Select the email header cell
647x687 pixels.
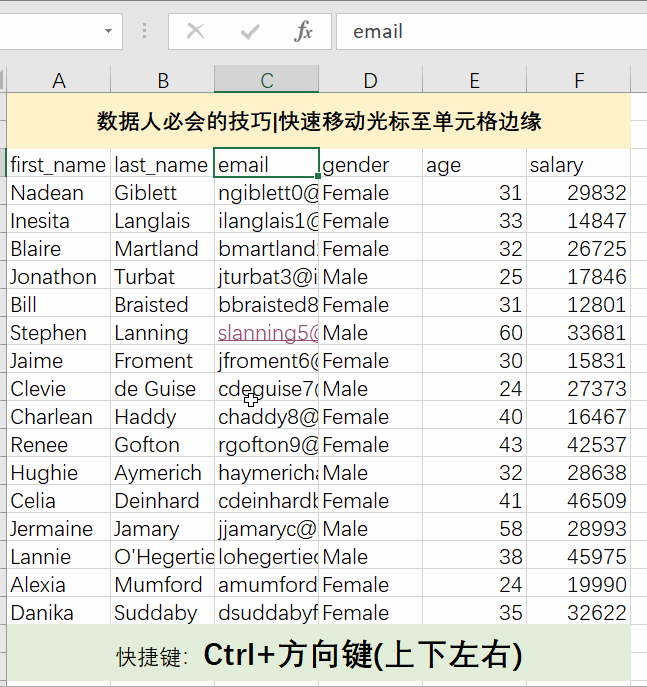point(266,163)
